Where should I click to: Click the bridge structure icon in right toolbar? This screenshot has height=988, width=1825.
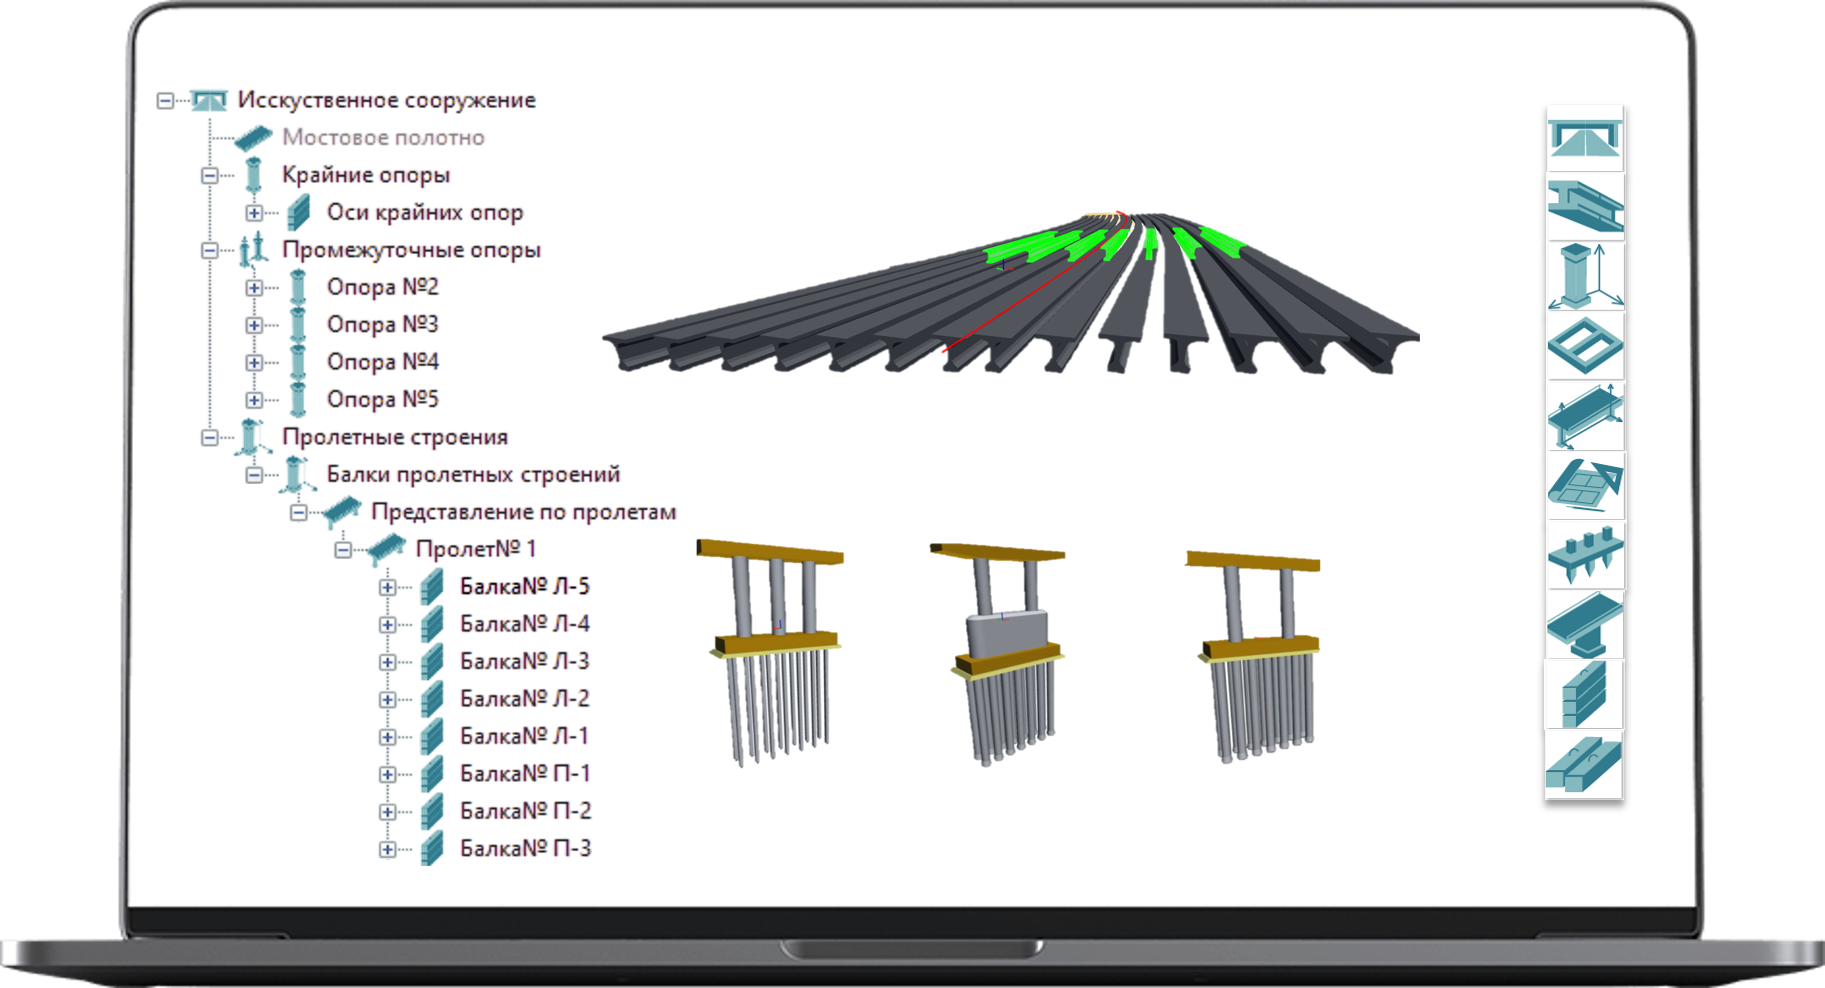click(1584, 139)
